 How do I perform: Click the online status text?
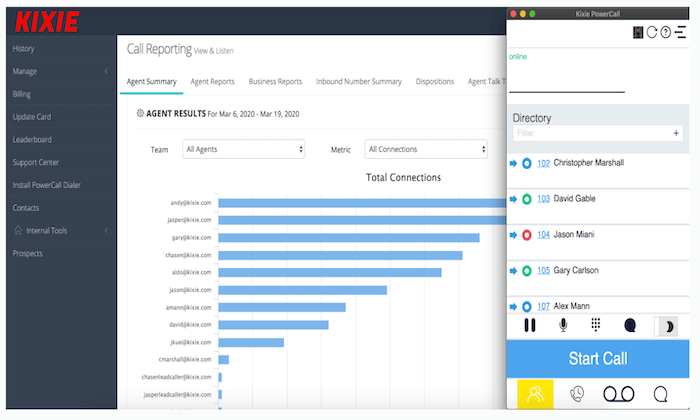518,57
